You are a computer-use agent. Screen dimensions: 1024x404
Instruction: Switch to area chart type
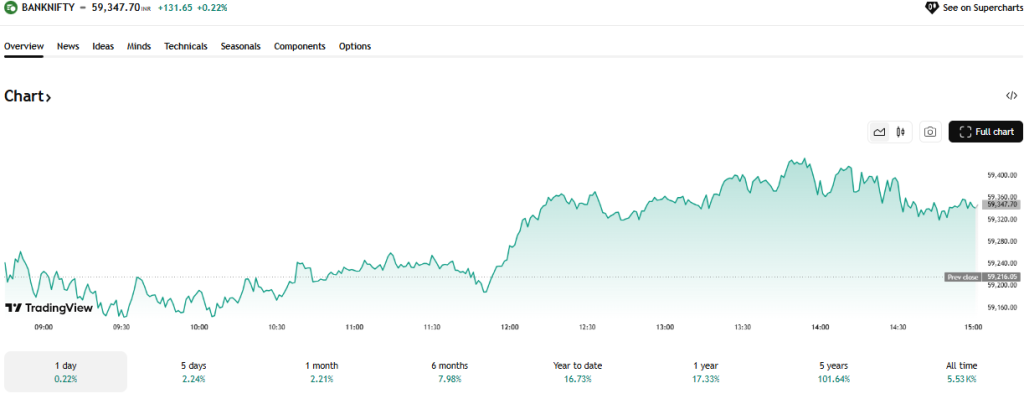point(879,132)
